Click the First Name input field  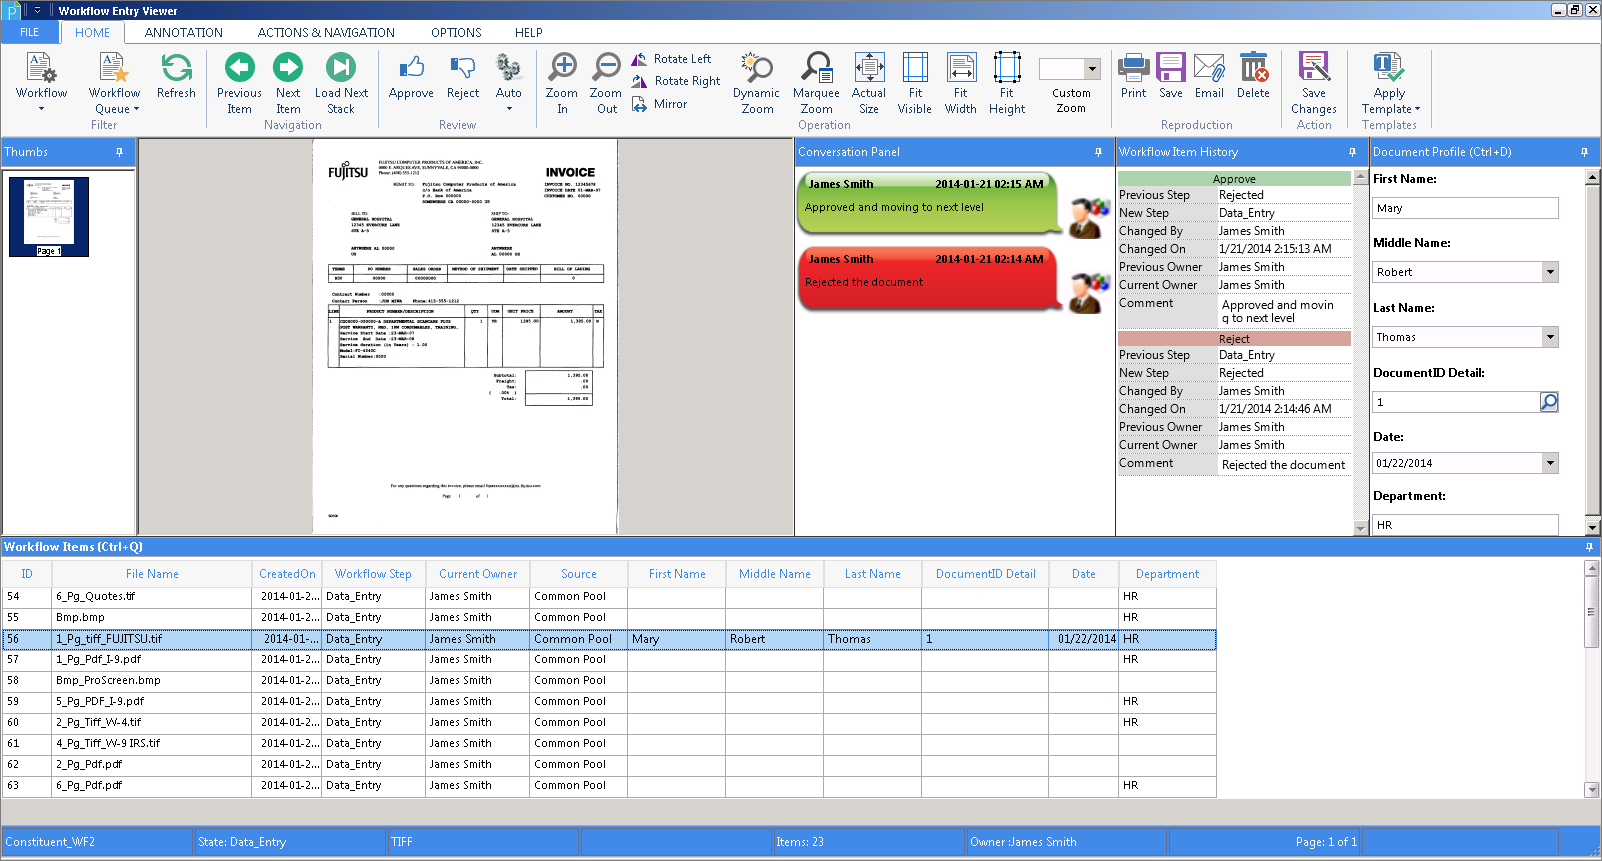[x=1465, y=208]
